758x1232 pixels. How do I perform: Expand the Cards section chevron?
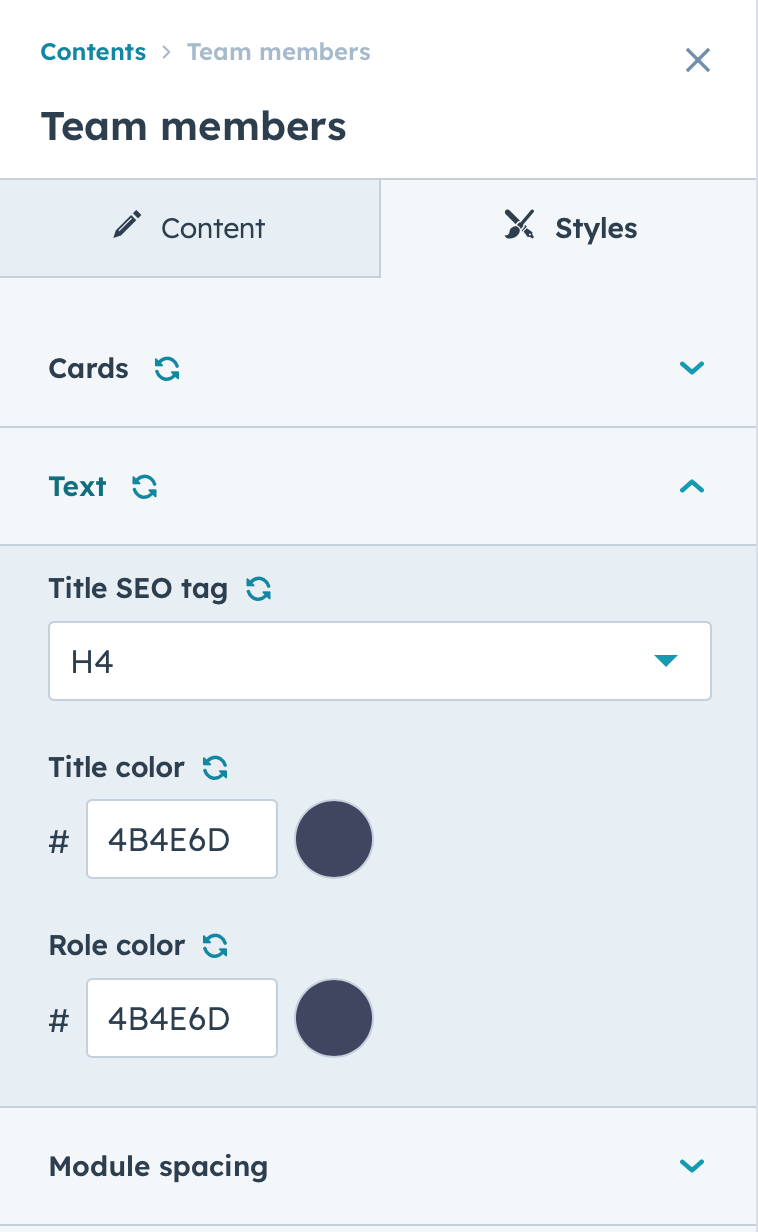692,368
